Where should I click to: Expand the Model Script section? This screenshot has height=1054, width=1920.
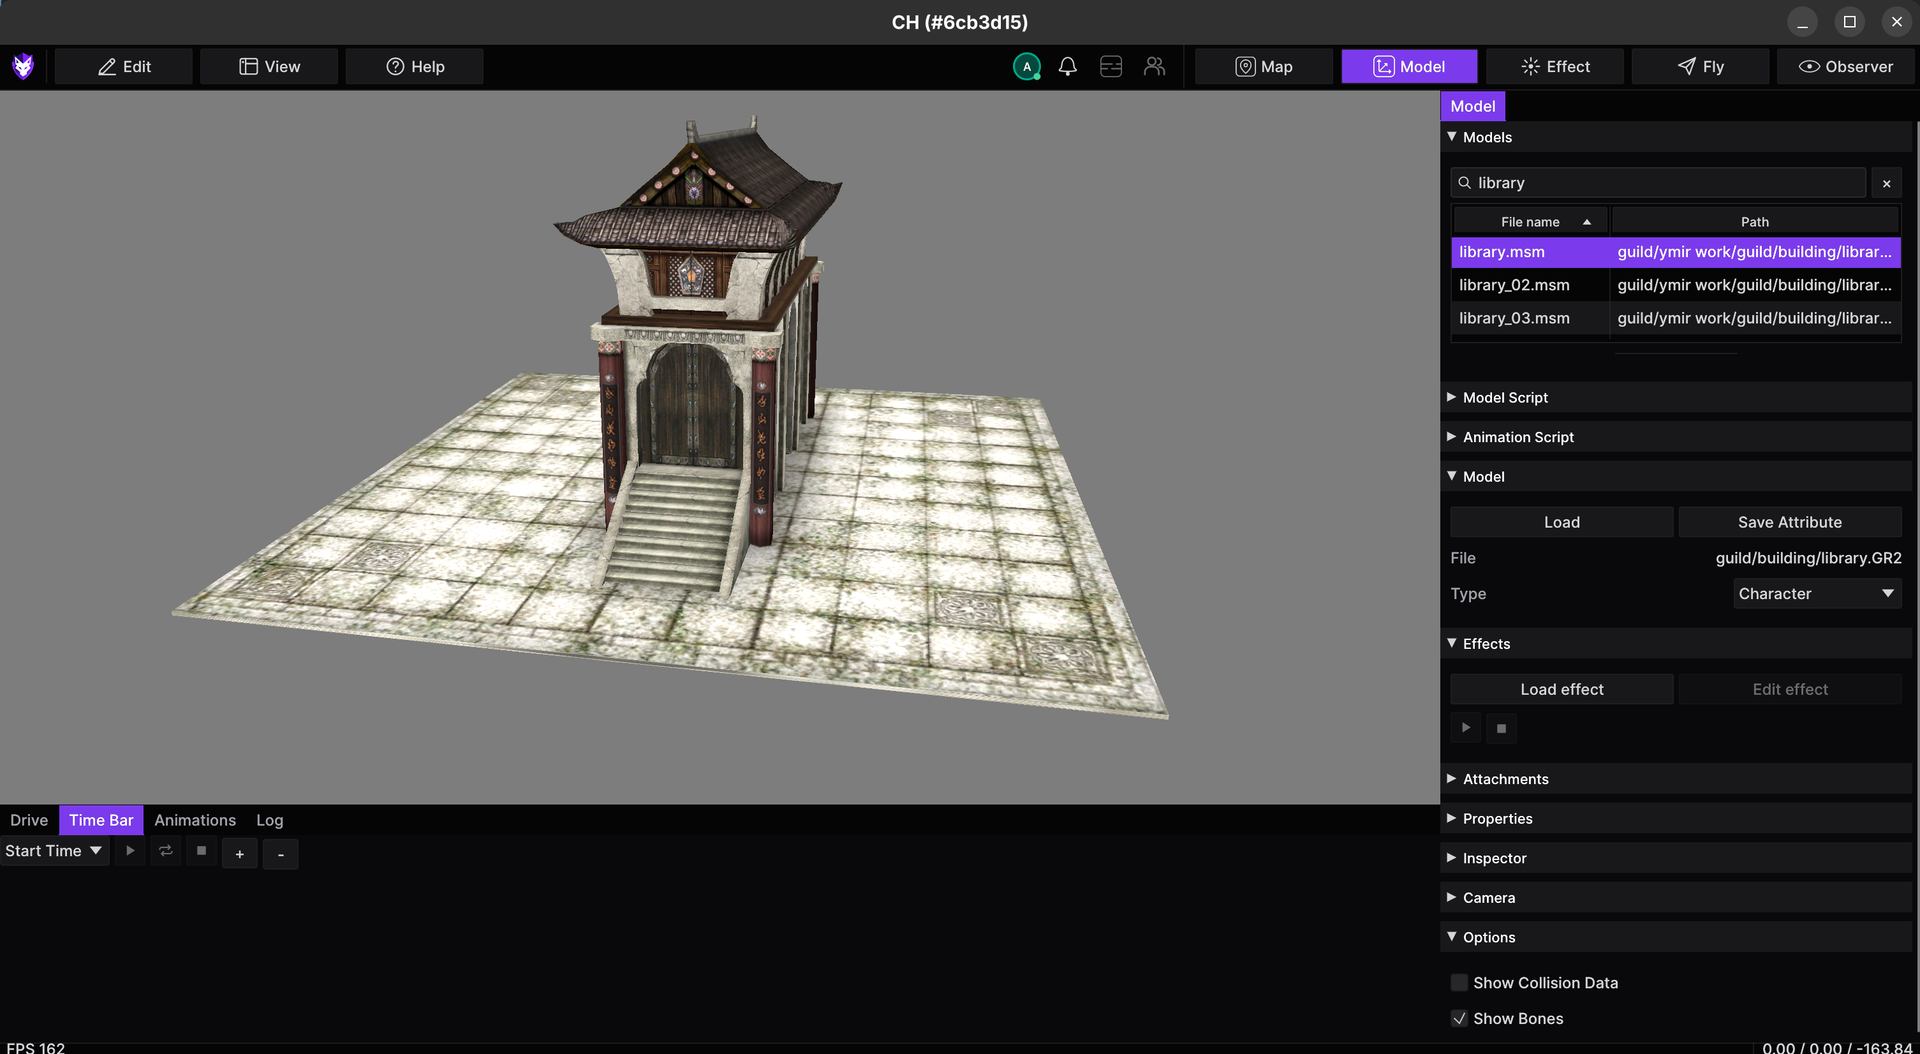[x=1676, y=398]
